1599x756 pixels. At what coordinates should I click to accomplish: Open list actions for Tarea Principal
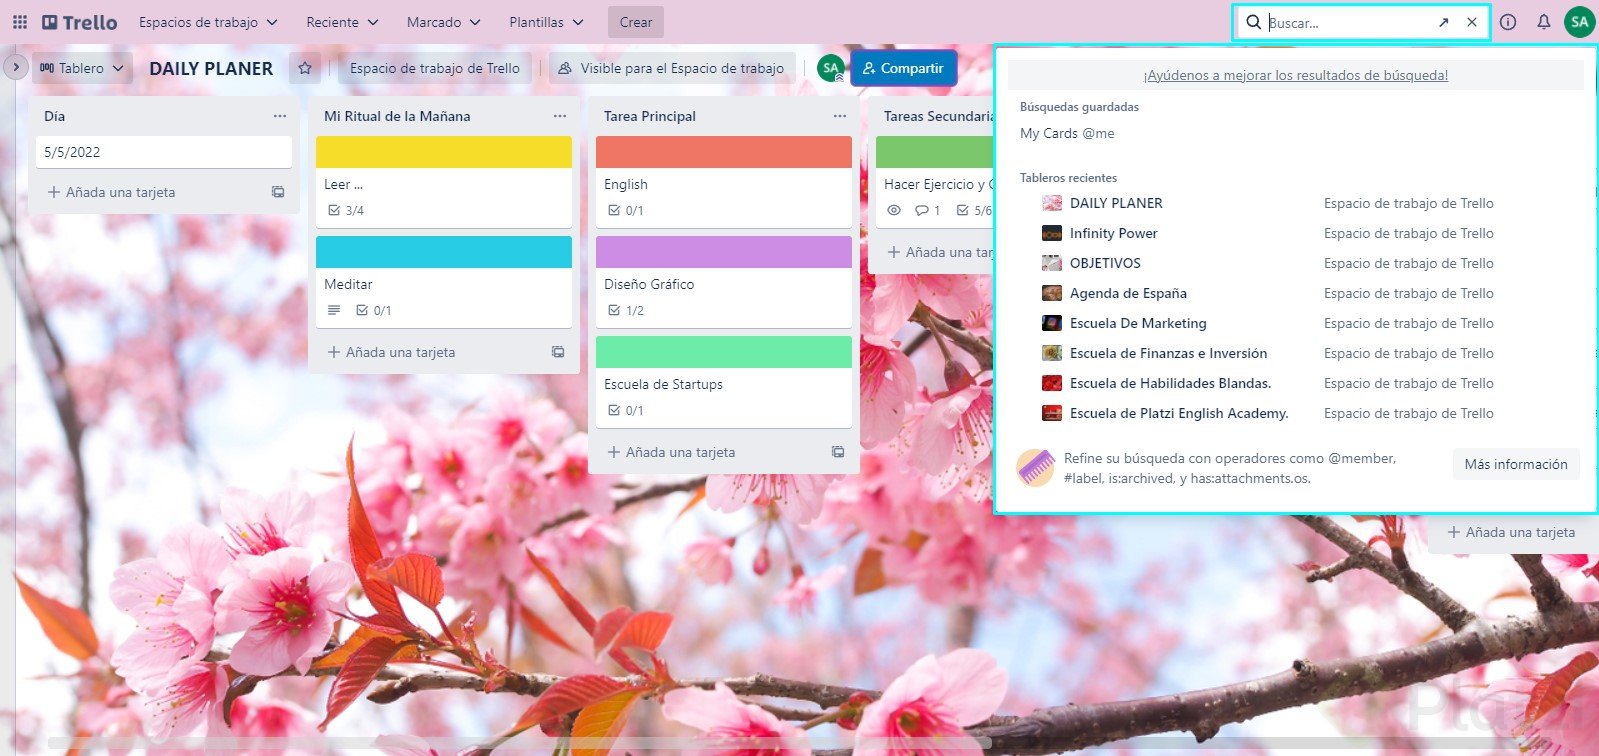pos(840,116)
